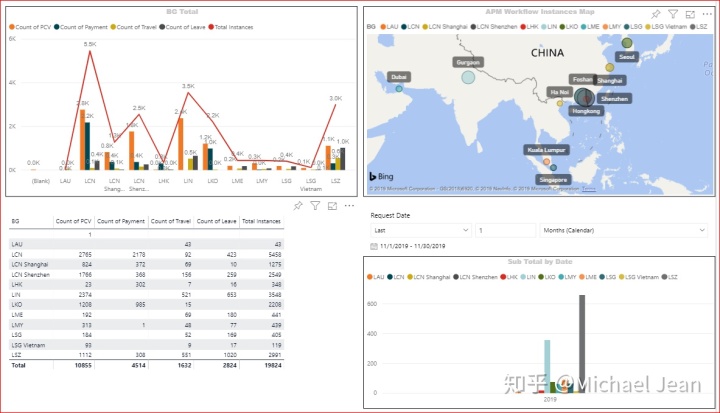Select LSZ in the map legend
The height and width of the screenshot is (413, 720).
(x=698, y=27)
